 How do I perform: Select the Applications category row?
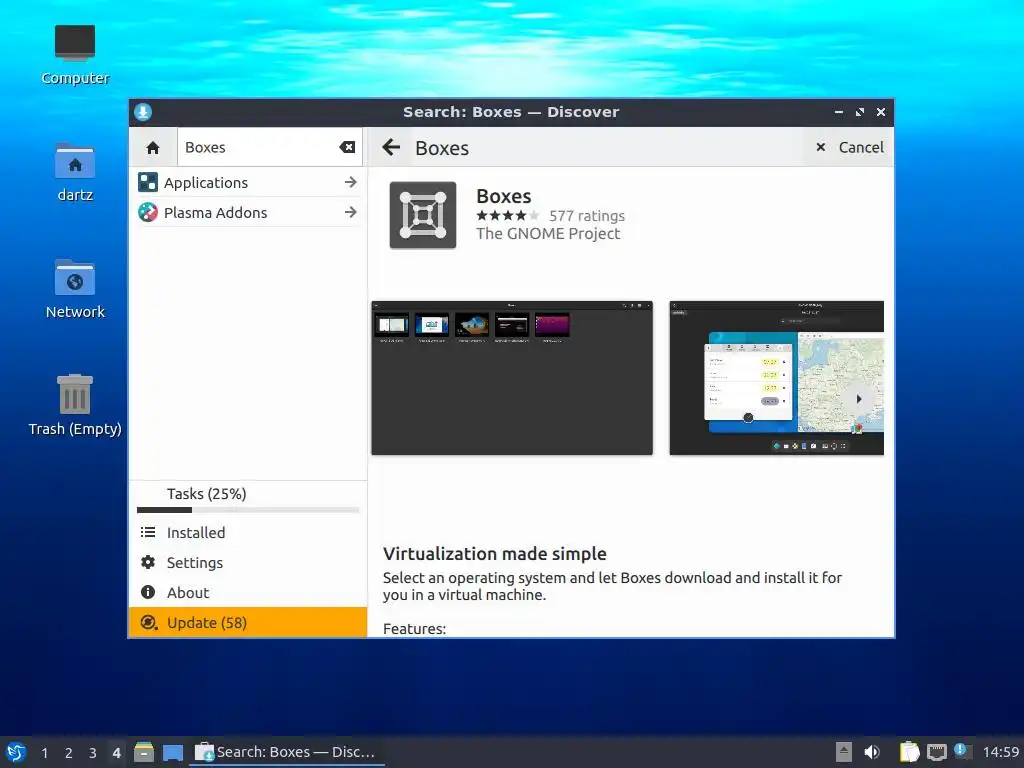point(248,182)
